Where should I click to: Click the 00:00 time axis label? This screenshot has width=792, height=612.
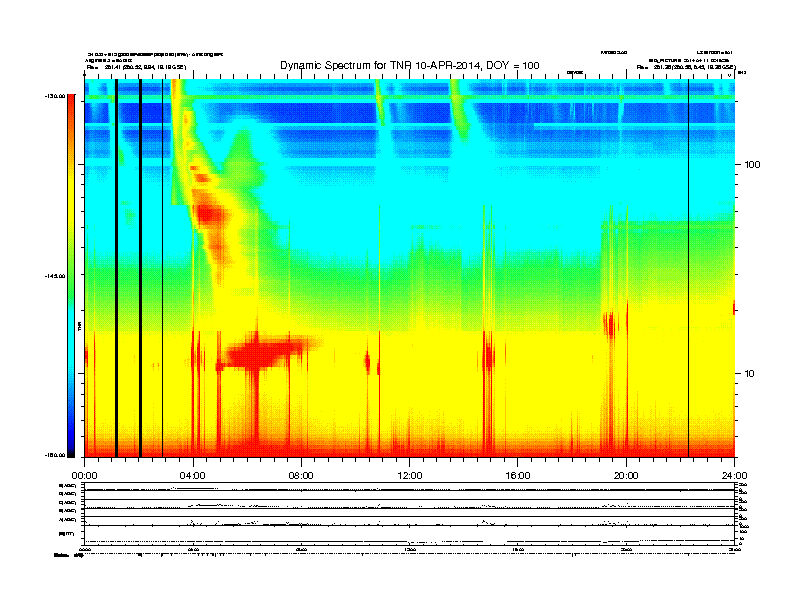(84, 476)
